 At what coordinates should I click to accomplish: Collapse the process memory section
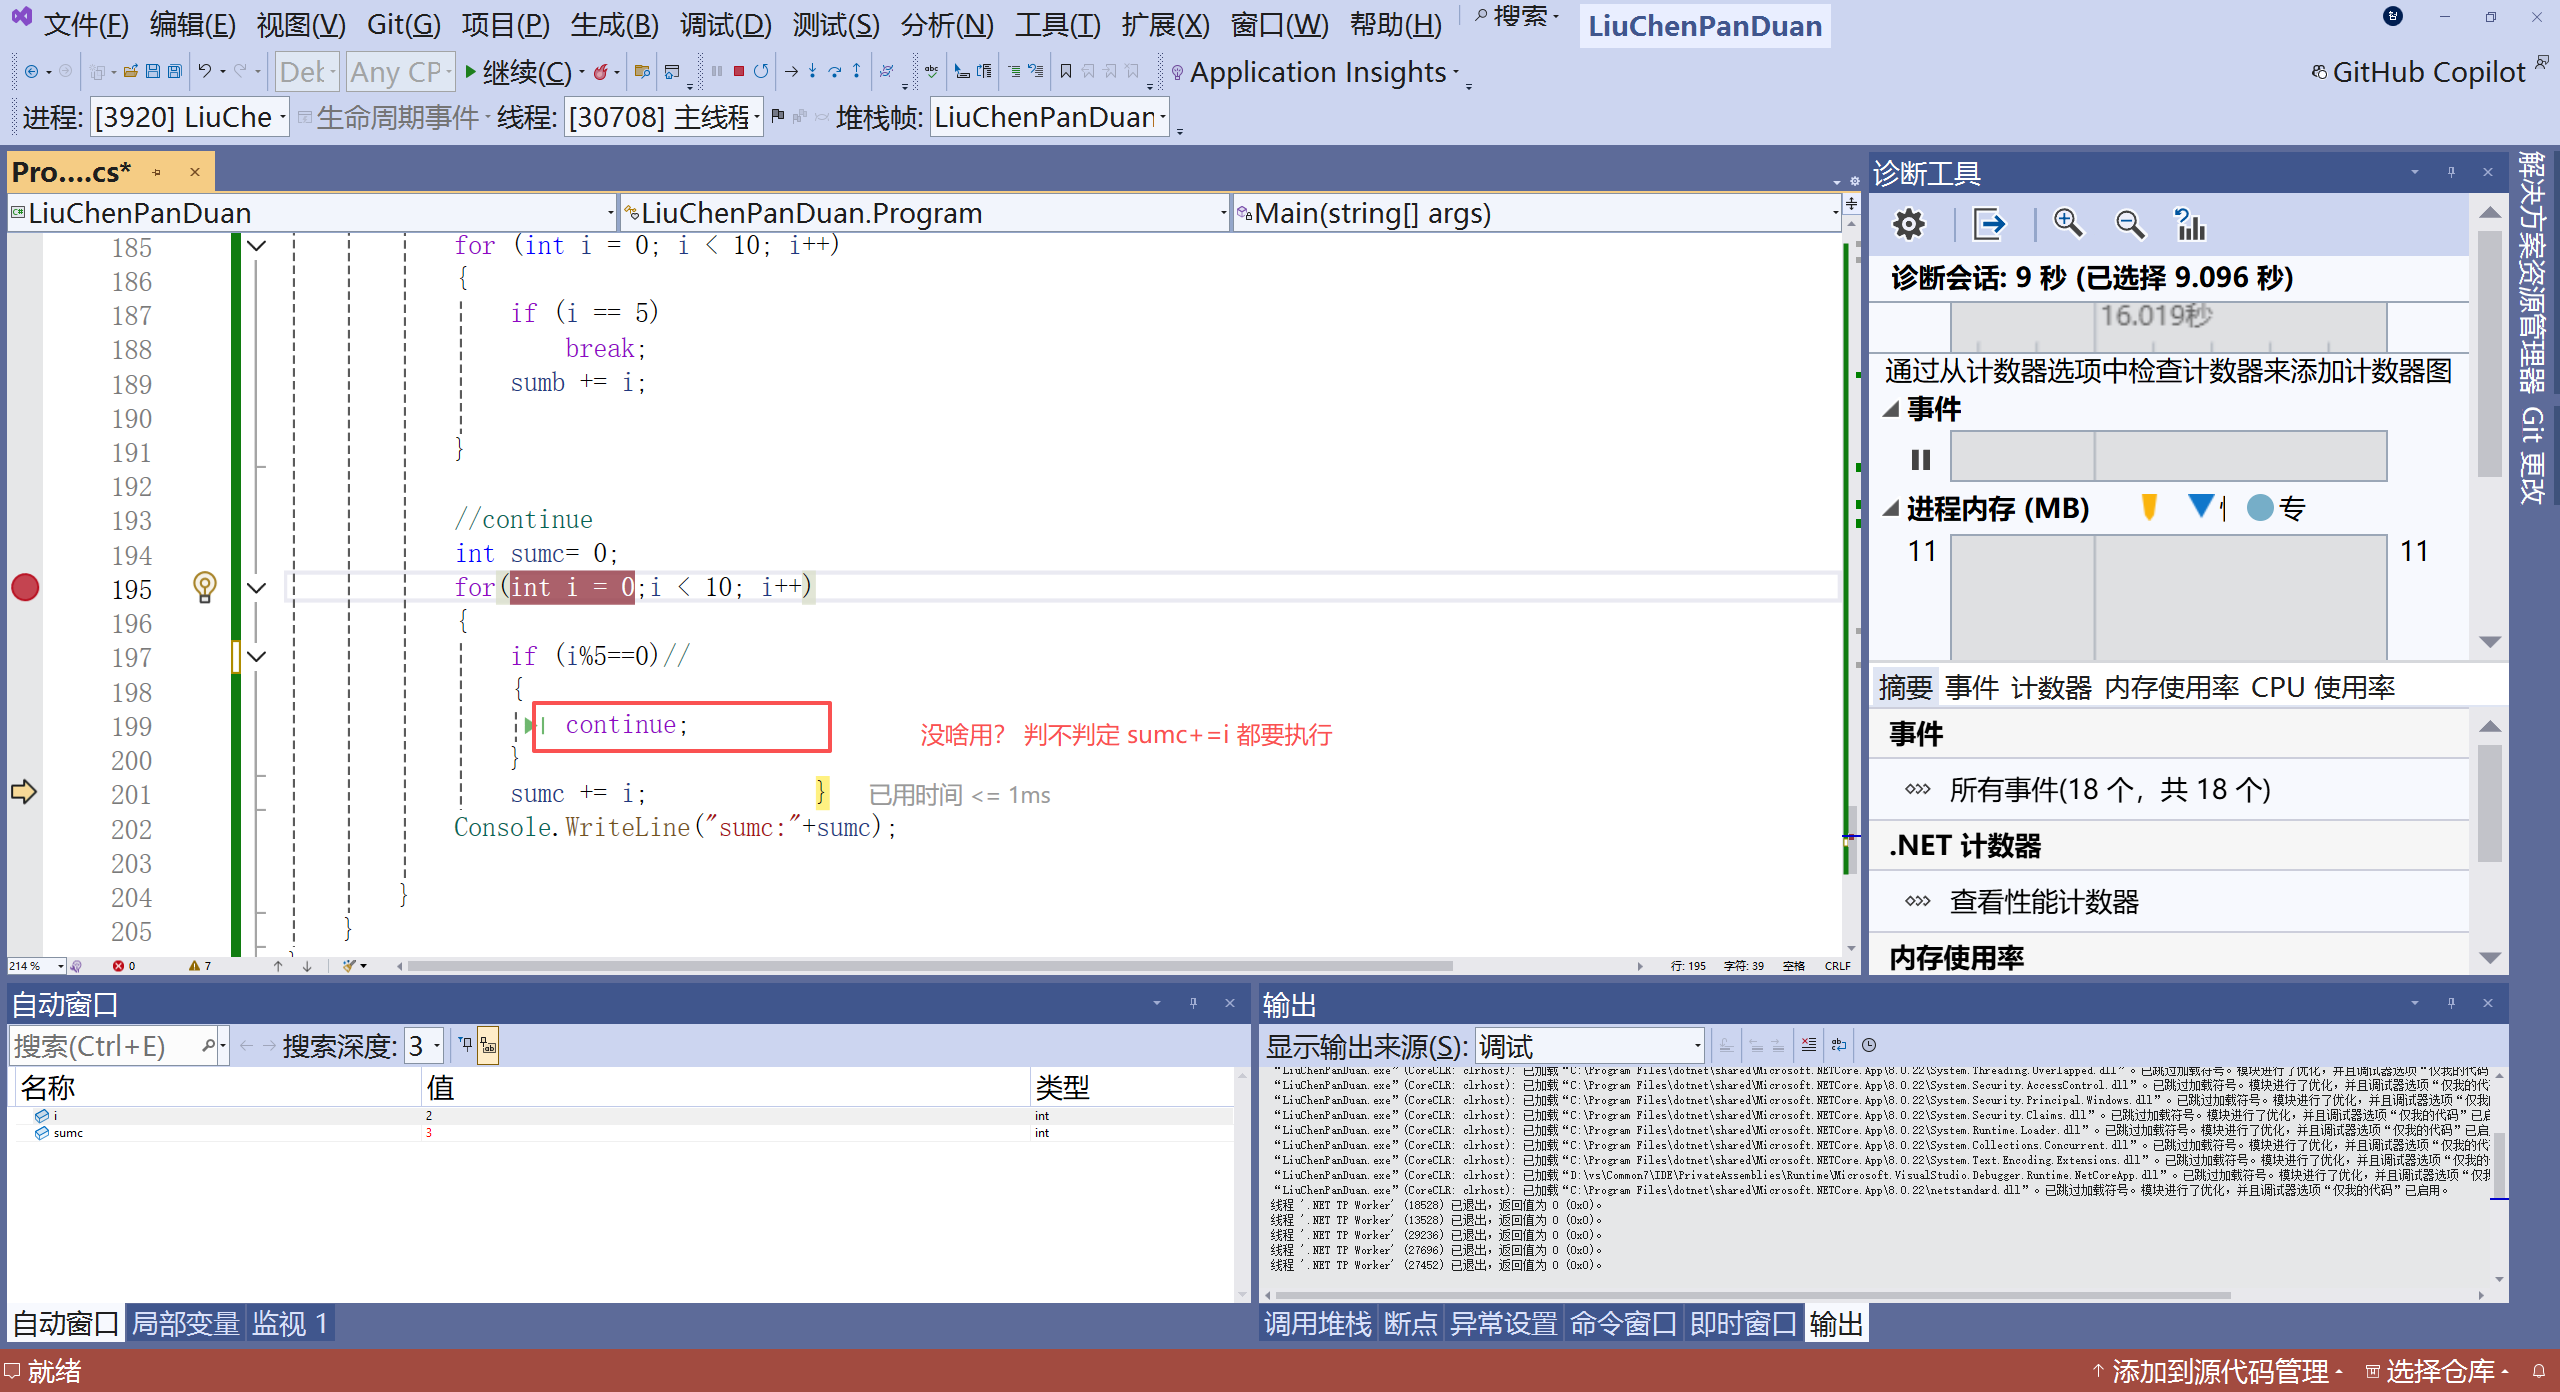point(1891,509)
